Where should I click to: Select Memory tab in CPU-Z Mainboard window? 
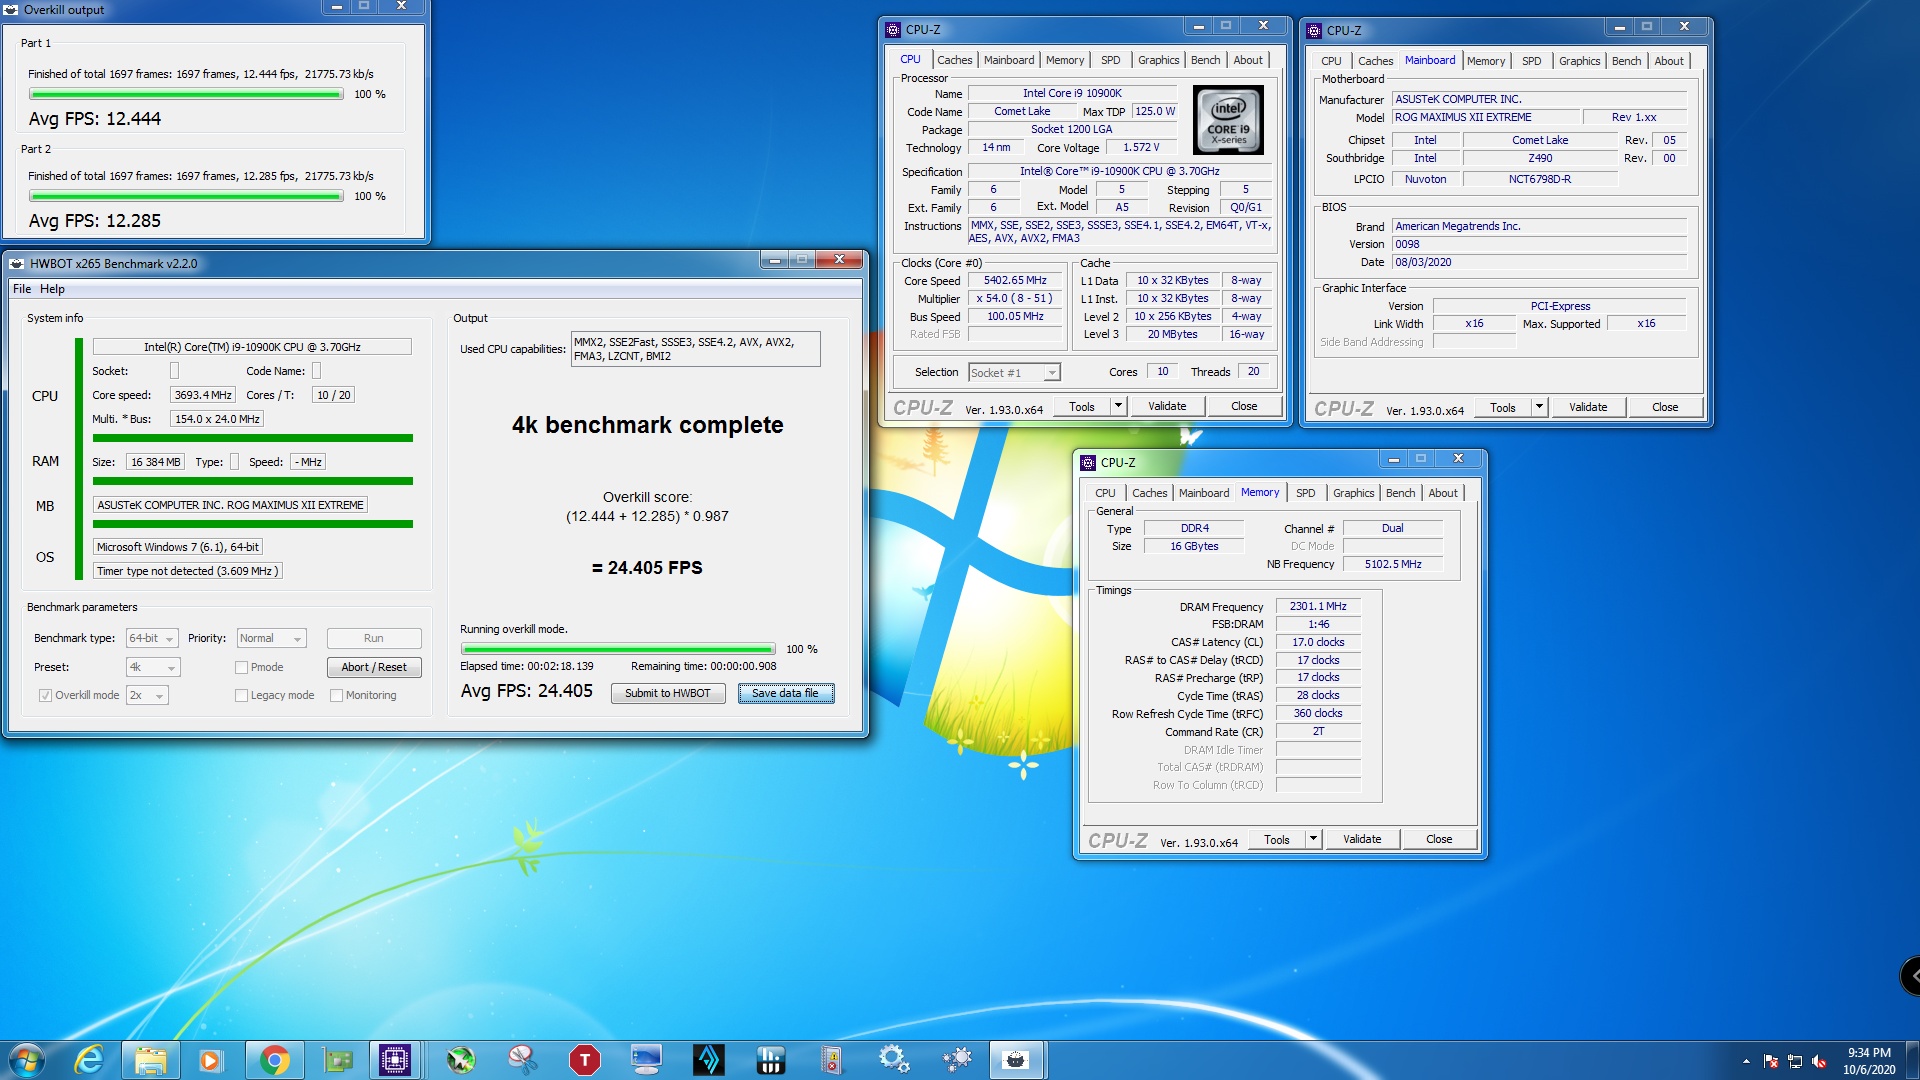(x=1485, y=61)
